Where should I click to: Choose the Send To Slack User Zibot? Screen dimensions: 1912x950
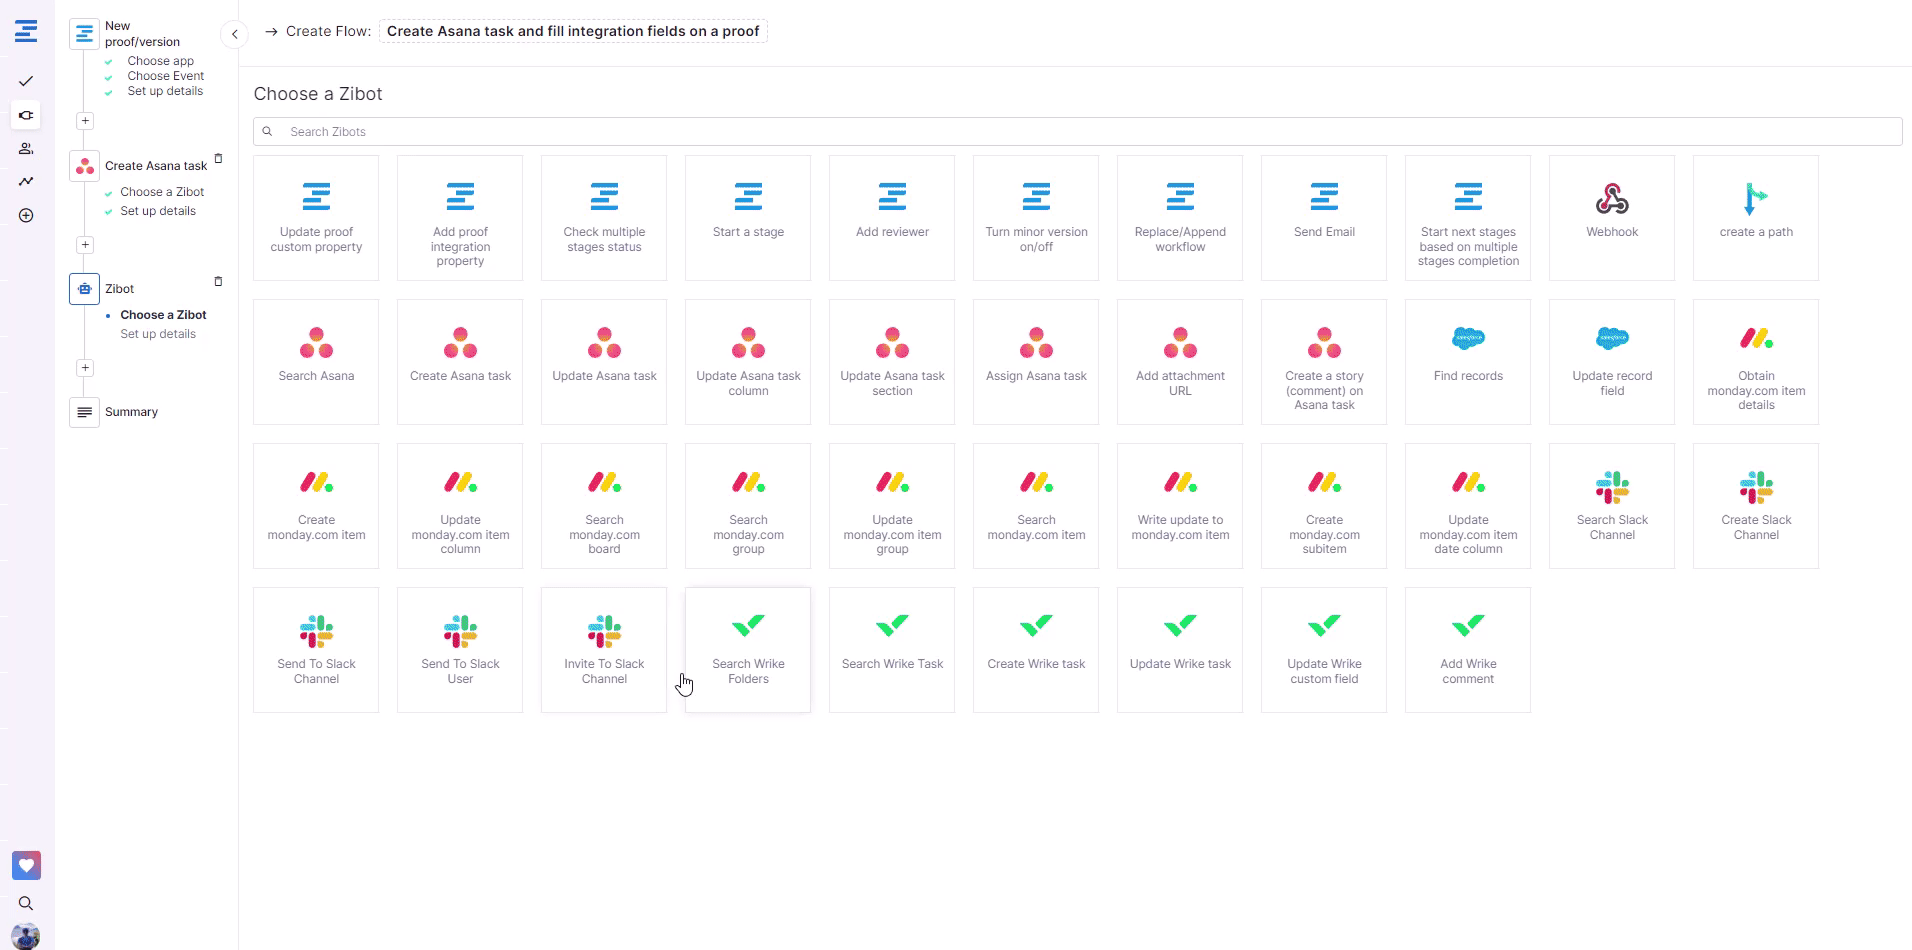coord(460,650)
